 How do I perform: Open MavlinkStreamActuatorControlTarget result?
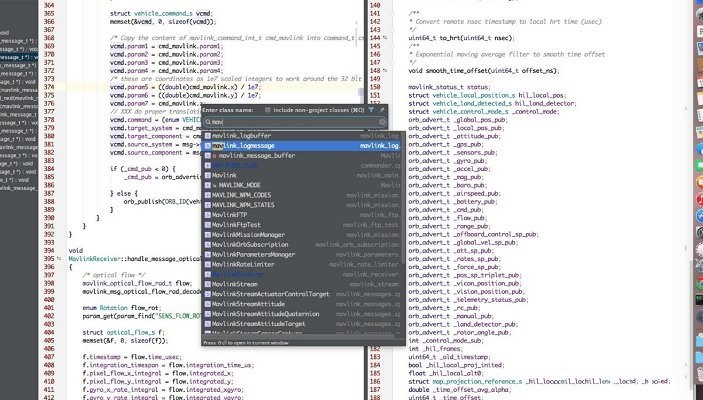pos(303,294)
